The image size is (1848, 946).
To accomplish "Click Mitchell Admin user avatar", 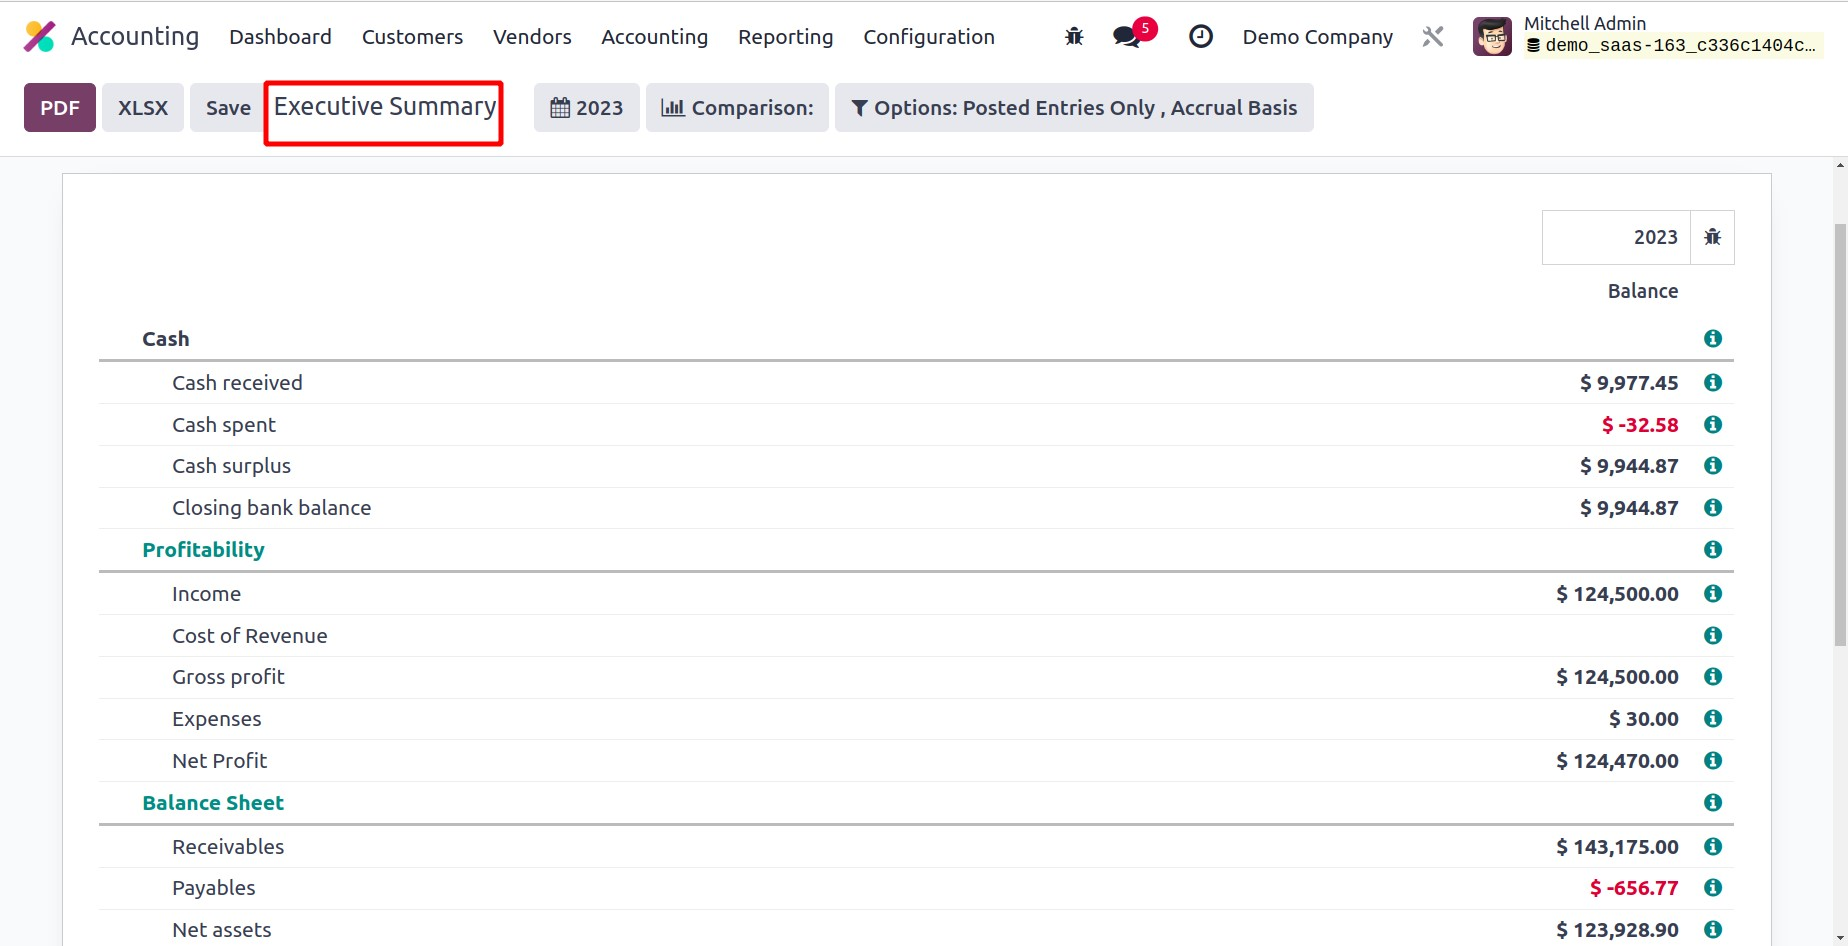I will pos(1492,37).
